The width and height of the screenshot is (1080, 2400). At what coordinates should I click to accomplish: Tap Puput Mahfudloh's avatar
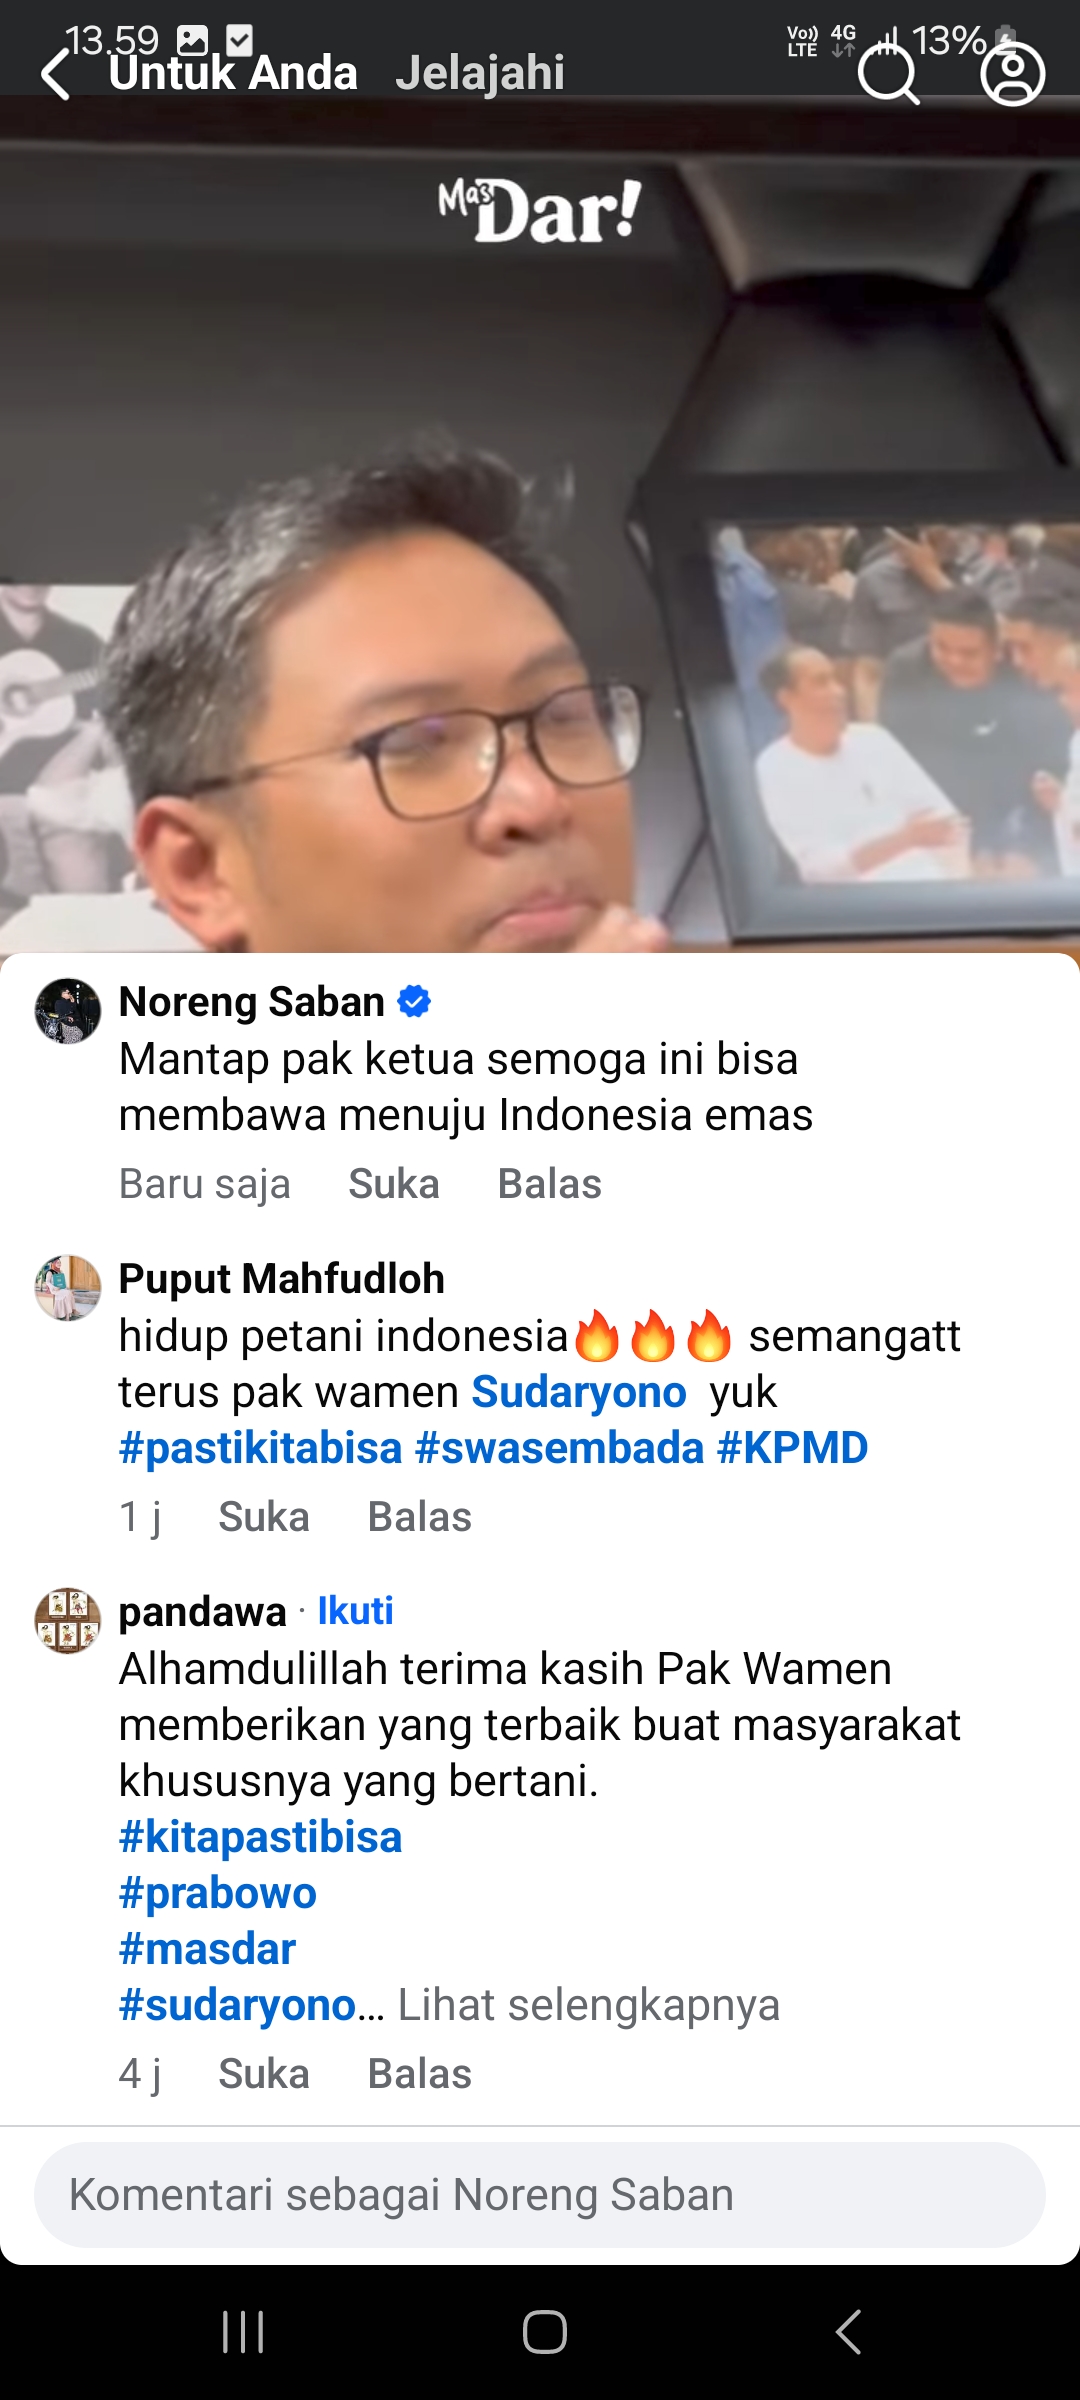(68, 1288)
